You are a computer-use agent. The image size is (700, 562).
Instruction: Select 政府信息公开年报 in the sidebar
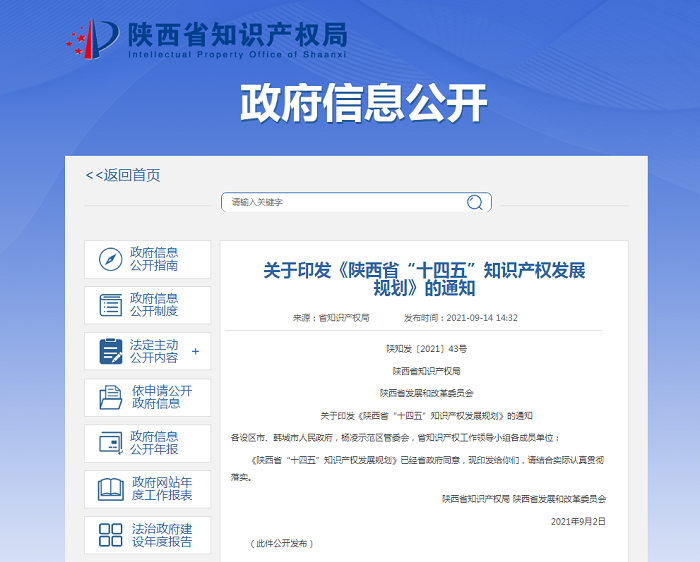point(154,443)
